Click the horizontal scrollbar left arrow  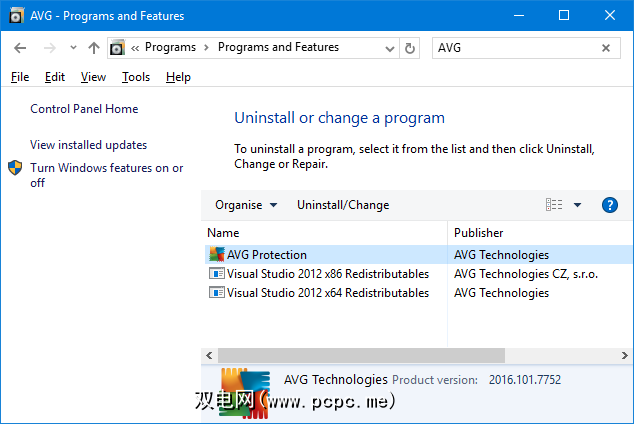click(x=209, y=356)
